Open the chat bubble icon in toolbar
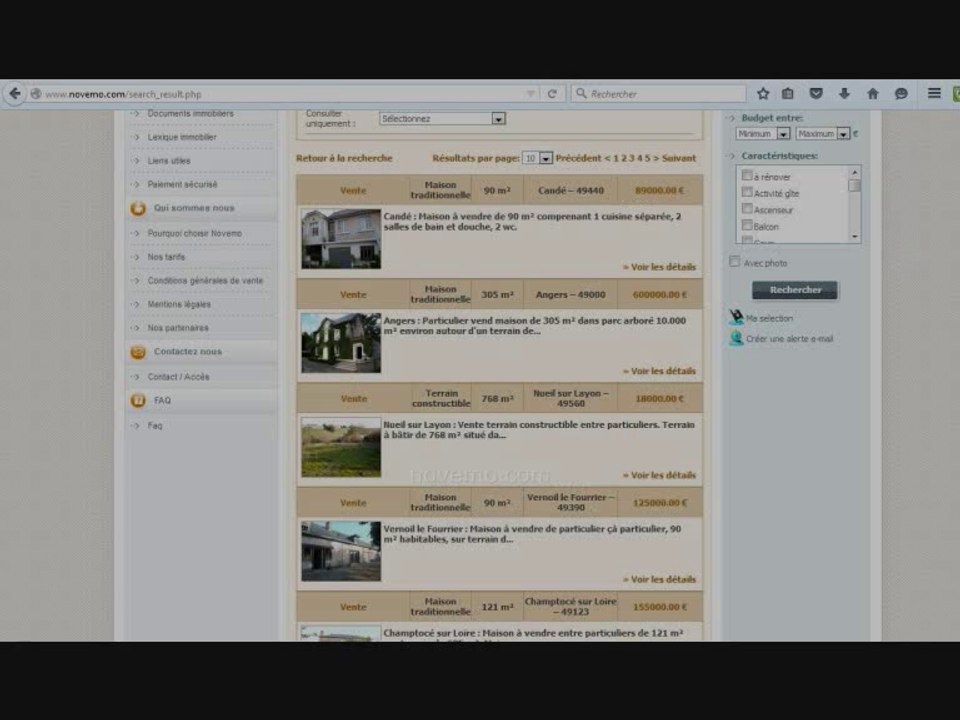This screenshot has width=960, height=720. click(901, 94)
